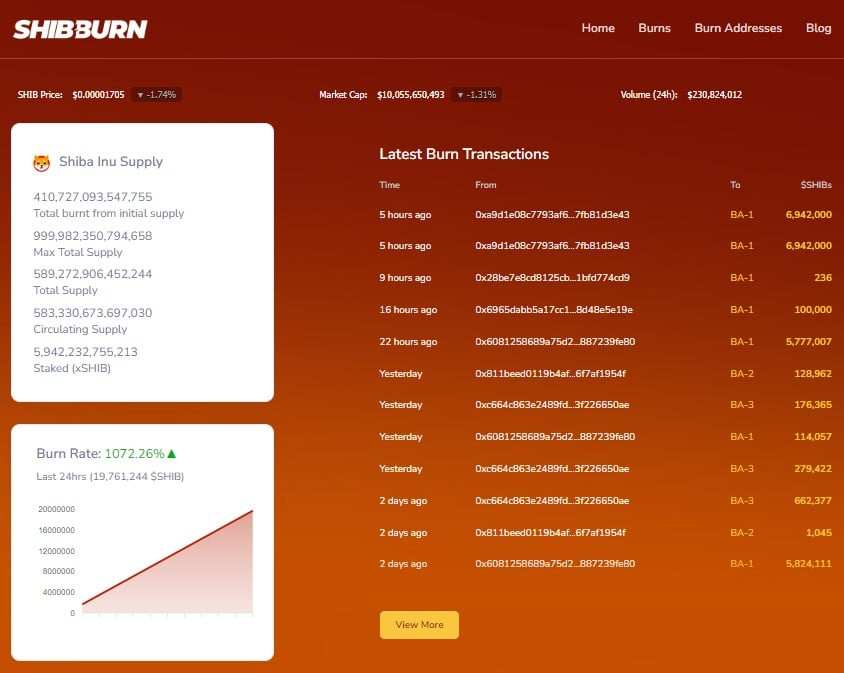
Task: Open sender address 0x28be7e8cd8125cb
Action: click(x=552, y=278)
